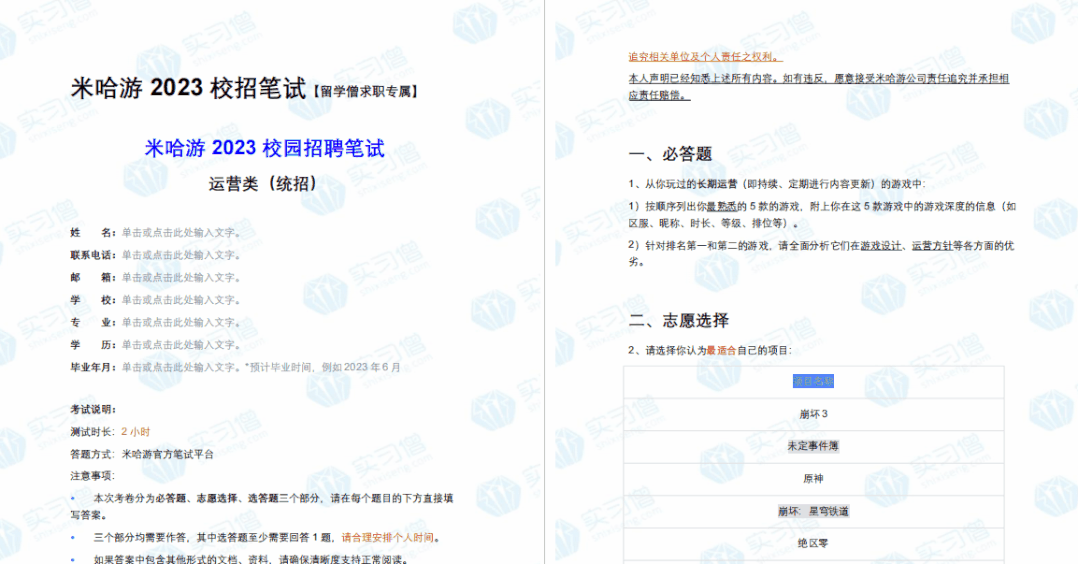Click the orange underlined 追究相关单位及个人责任之权利 line
1078x564 pixels.
[x=705, y=57]
